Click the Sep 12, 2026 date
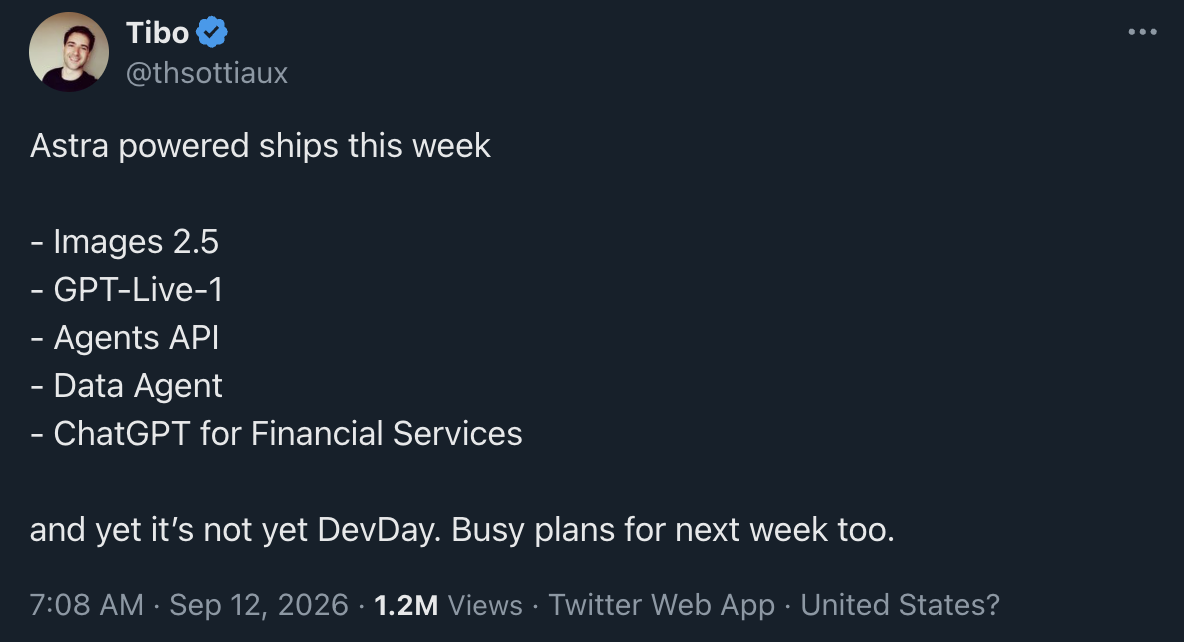The height and width of the screenshot is (642, 1184). pyautogui.click(x=259, y=605)
